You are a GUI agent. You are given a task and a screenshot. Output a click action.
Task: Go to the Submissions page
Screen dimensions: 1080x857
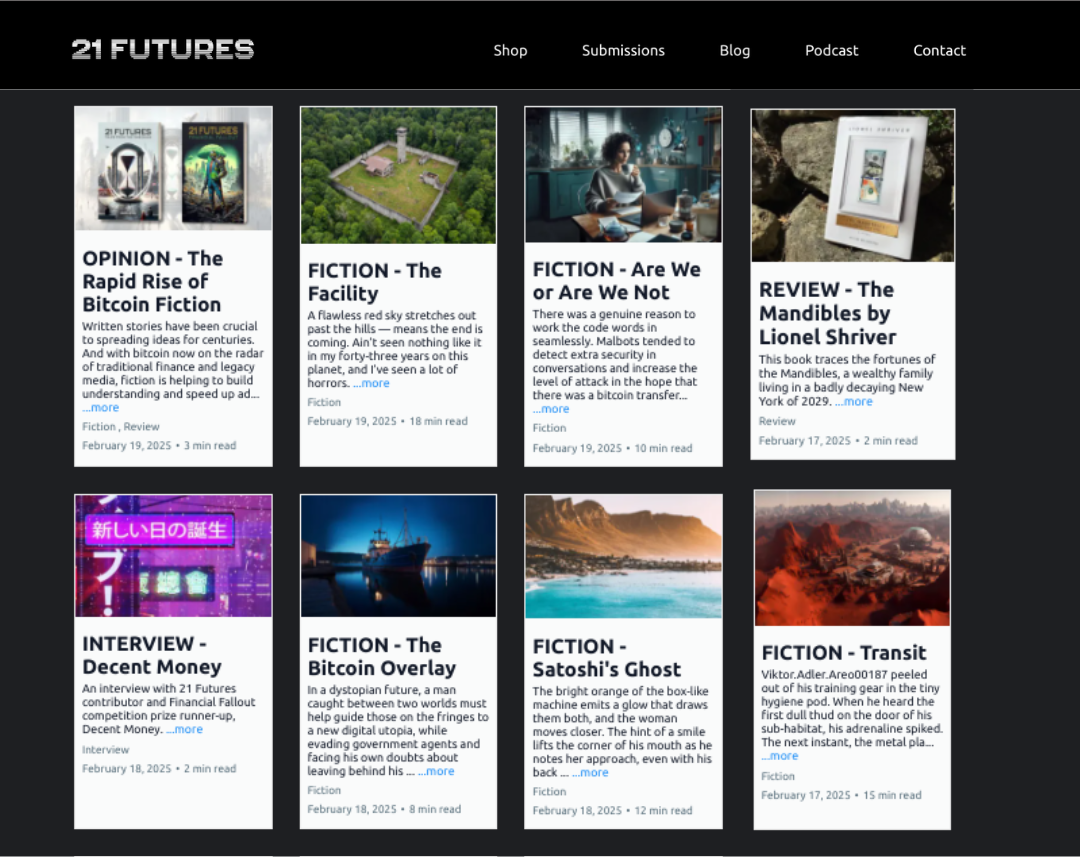pyautogui.click(x=623, y=50)
